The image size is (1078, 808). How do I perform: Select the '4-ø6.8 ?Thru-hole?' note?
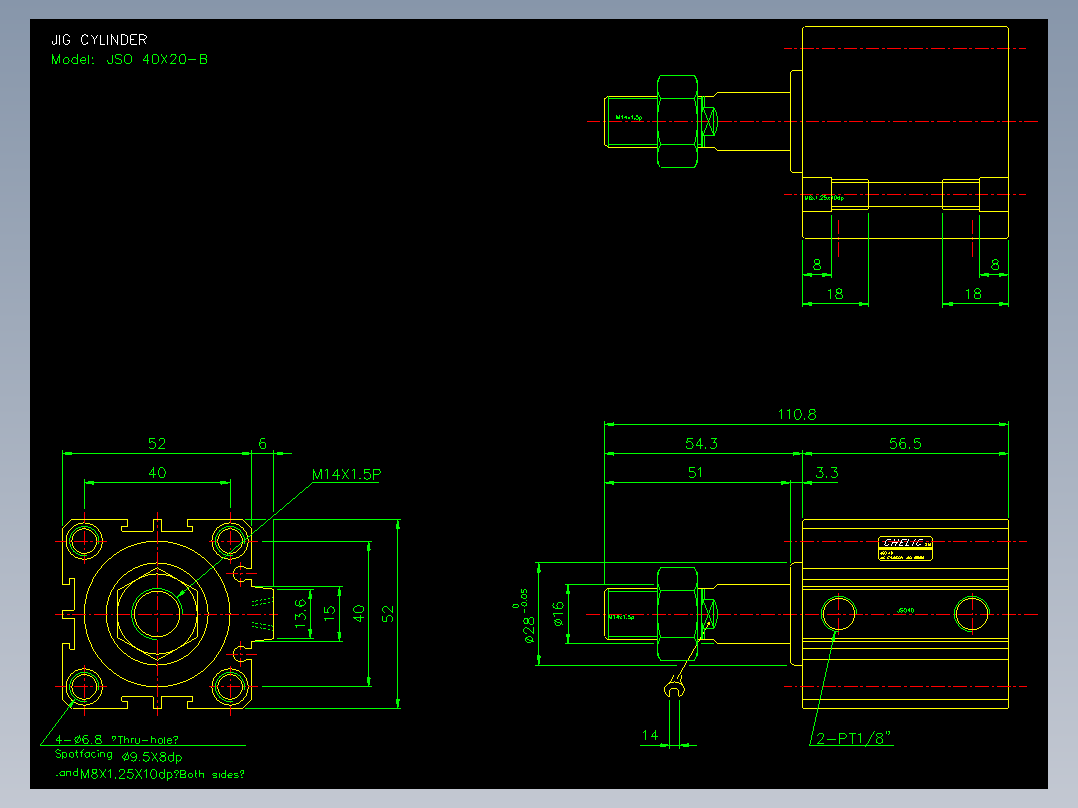tap(117, 740)
